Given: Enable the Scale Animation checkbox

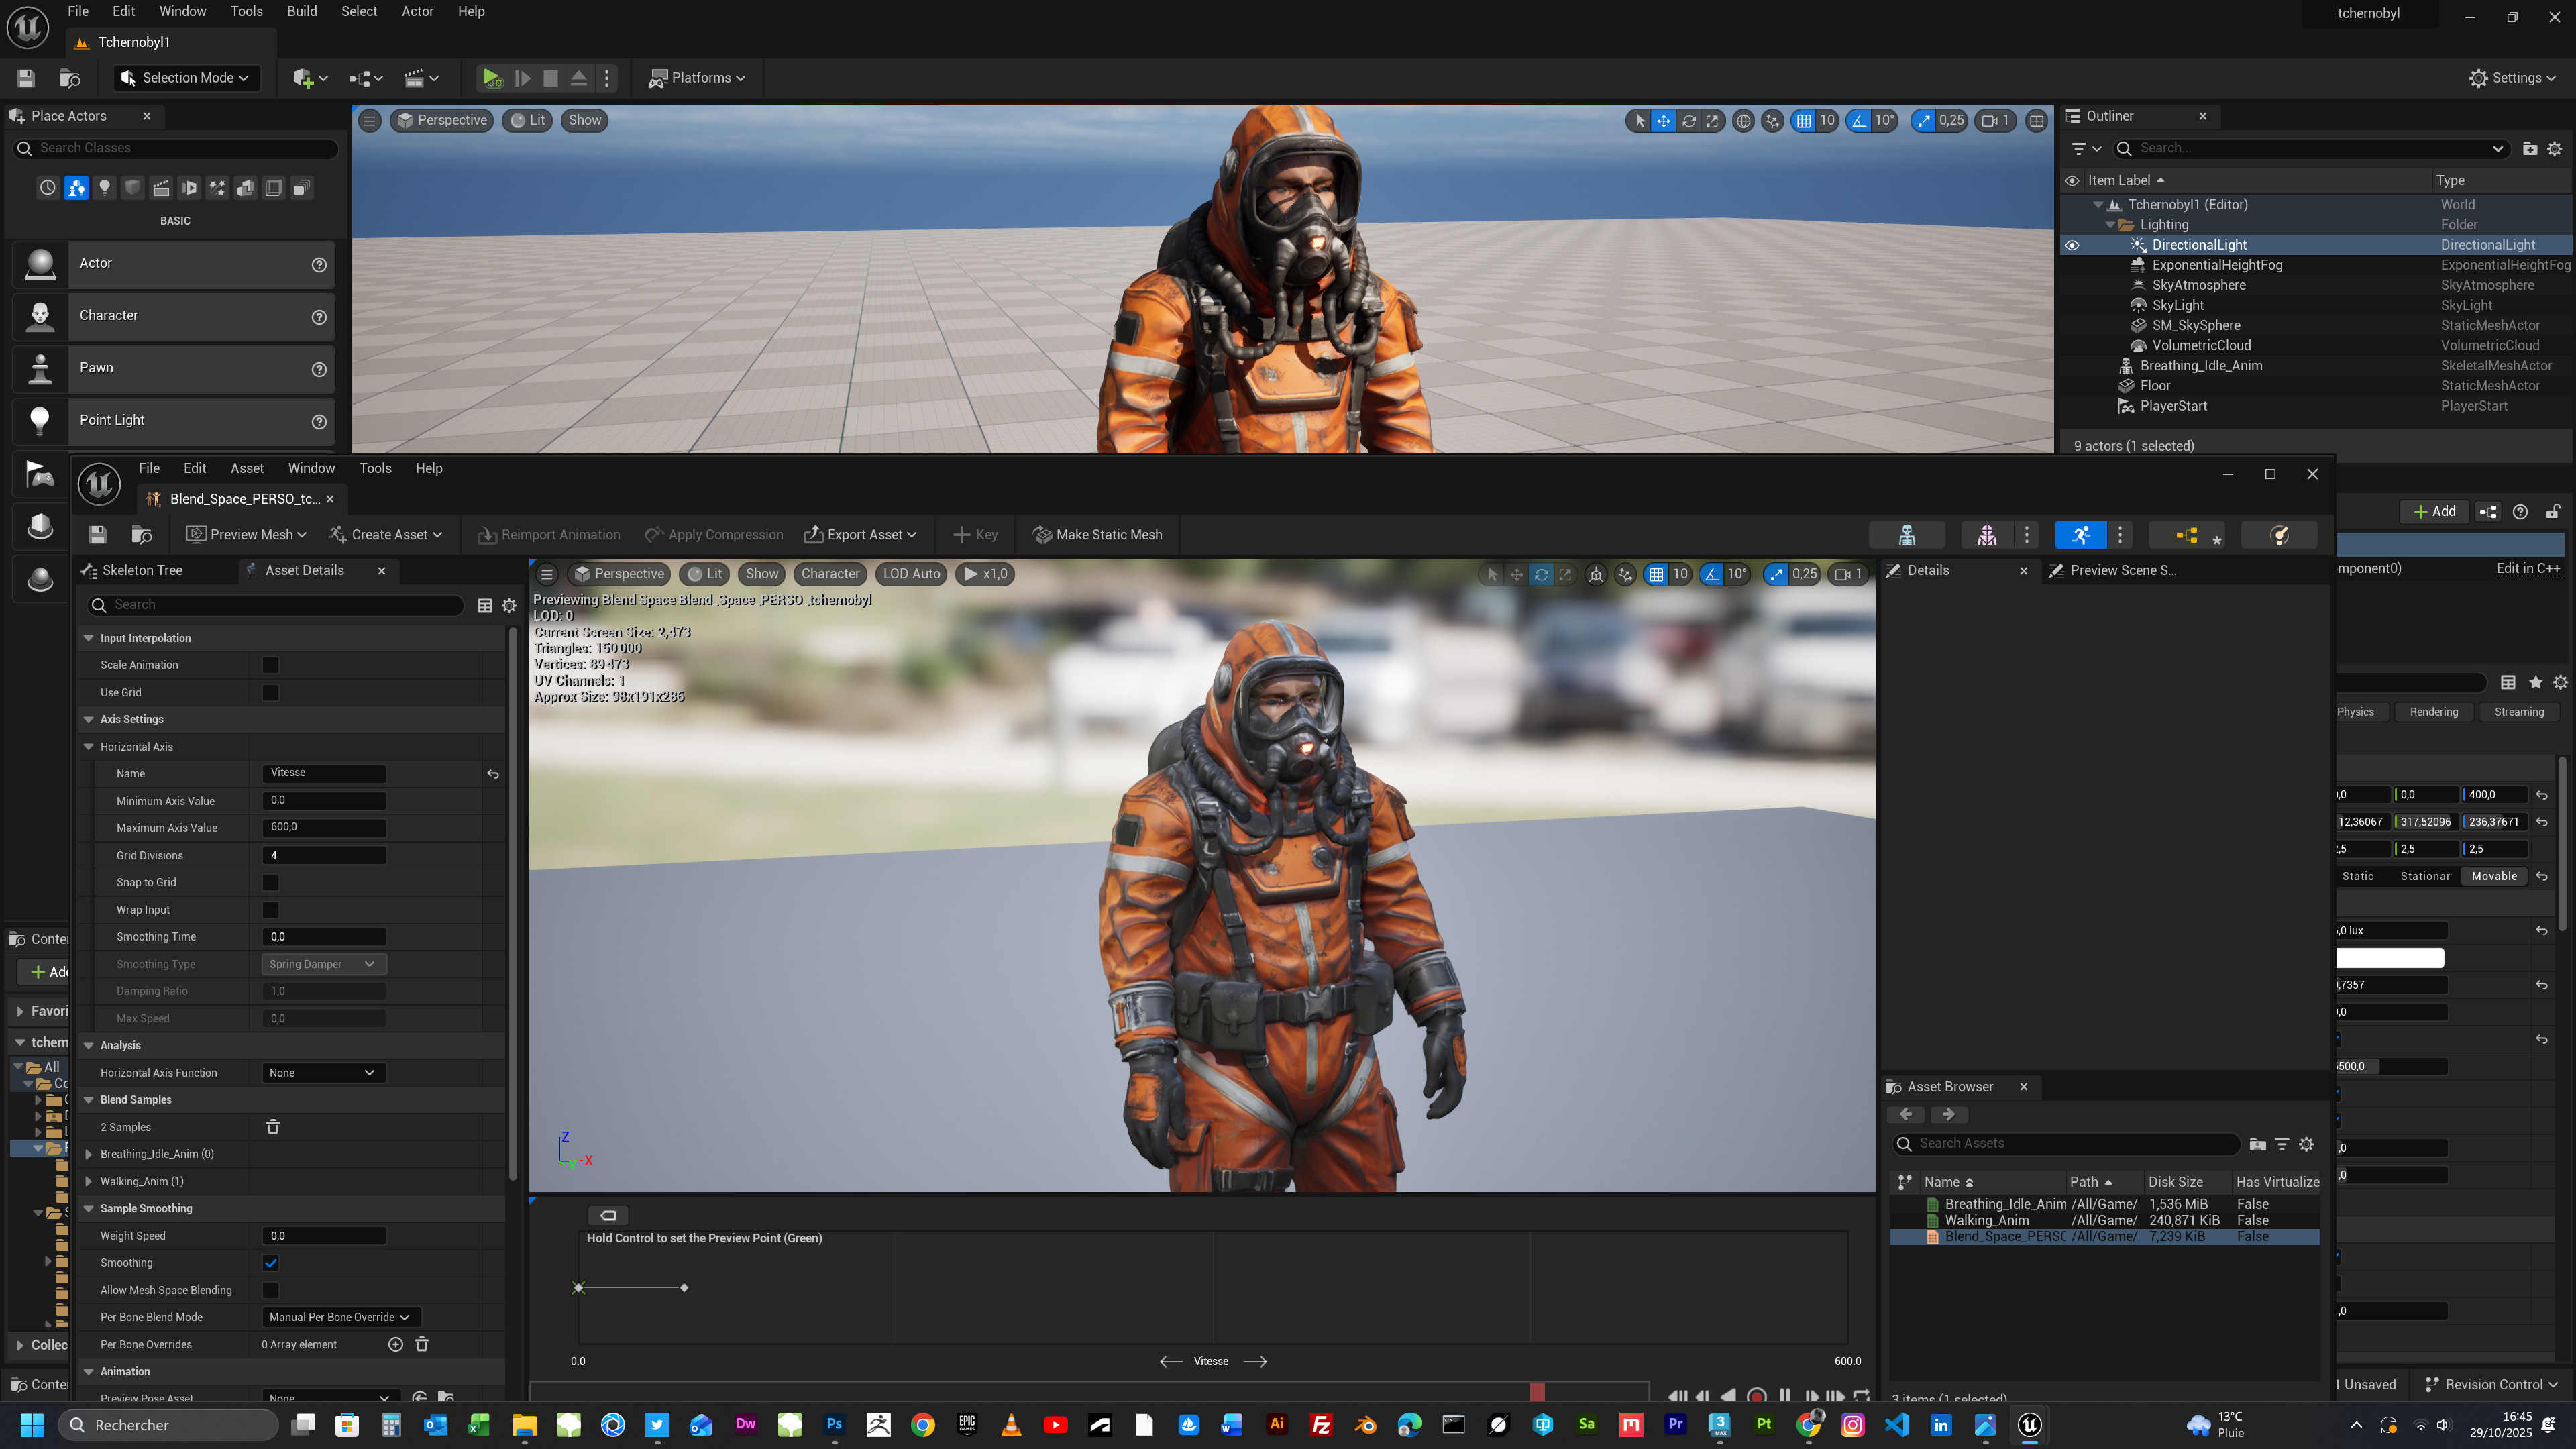Looking at the screenshot, I should coord(270,665).
